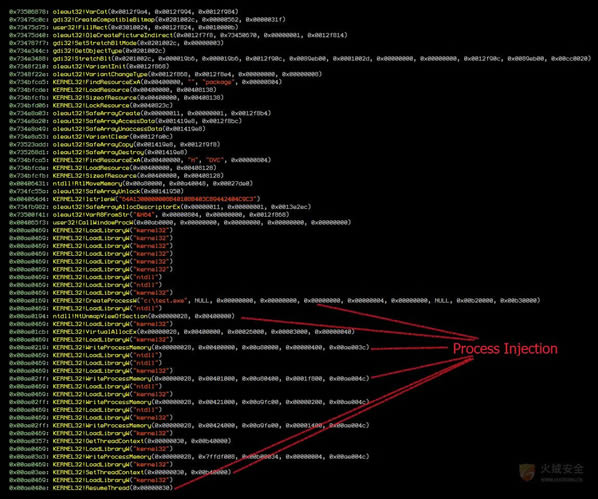Select the GetThreadContext call line
Viewport: 598px width, 499px height.
click(x=120, y=441)
